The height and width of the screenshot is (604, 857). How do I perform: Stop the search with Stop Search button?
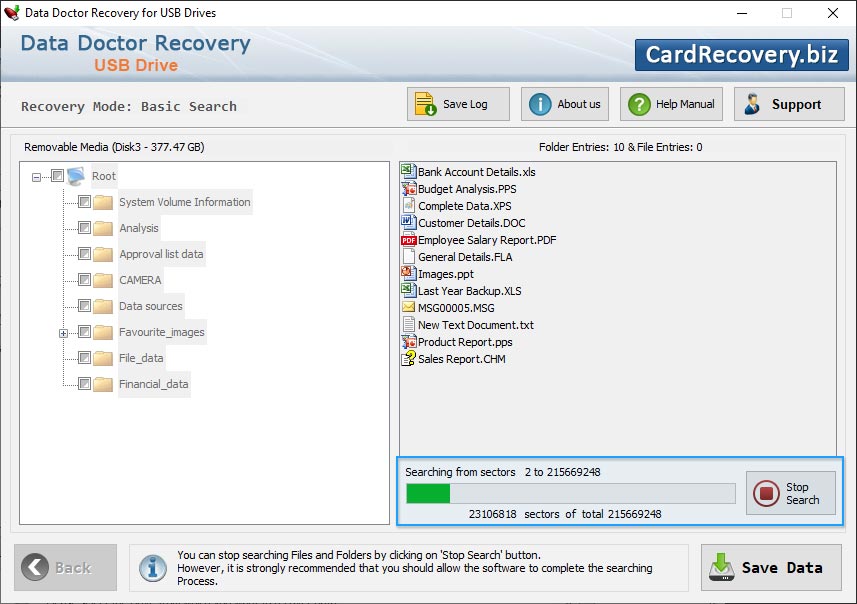(x=791, y=493)
